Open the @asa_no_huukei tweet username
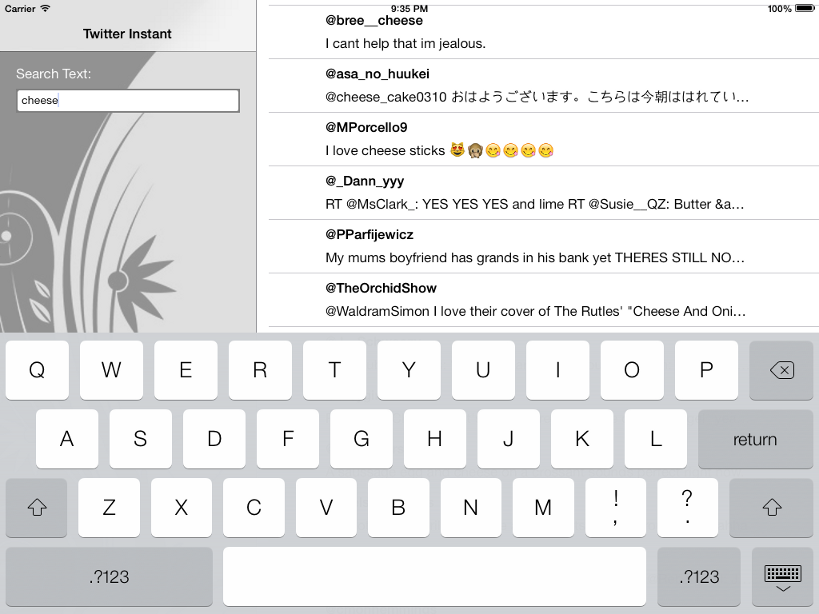 (377, 74)
